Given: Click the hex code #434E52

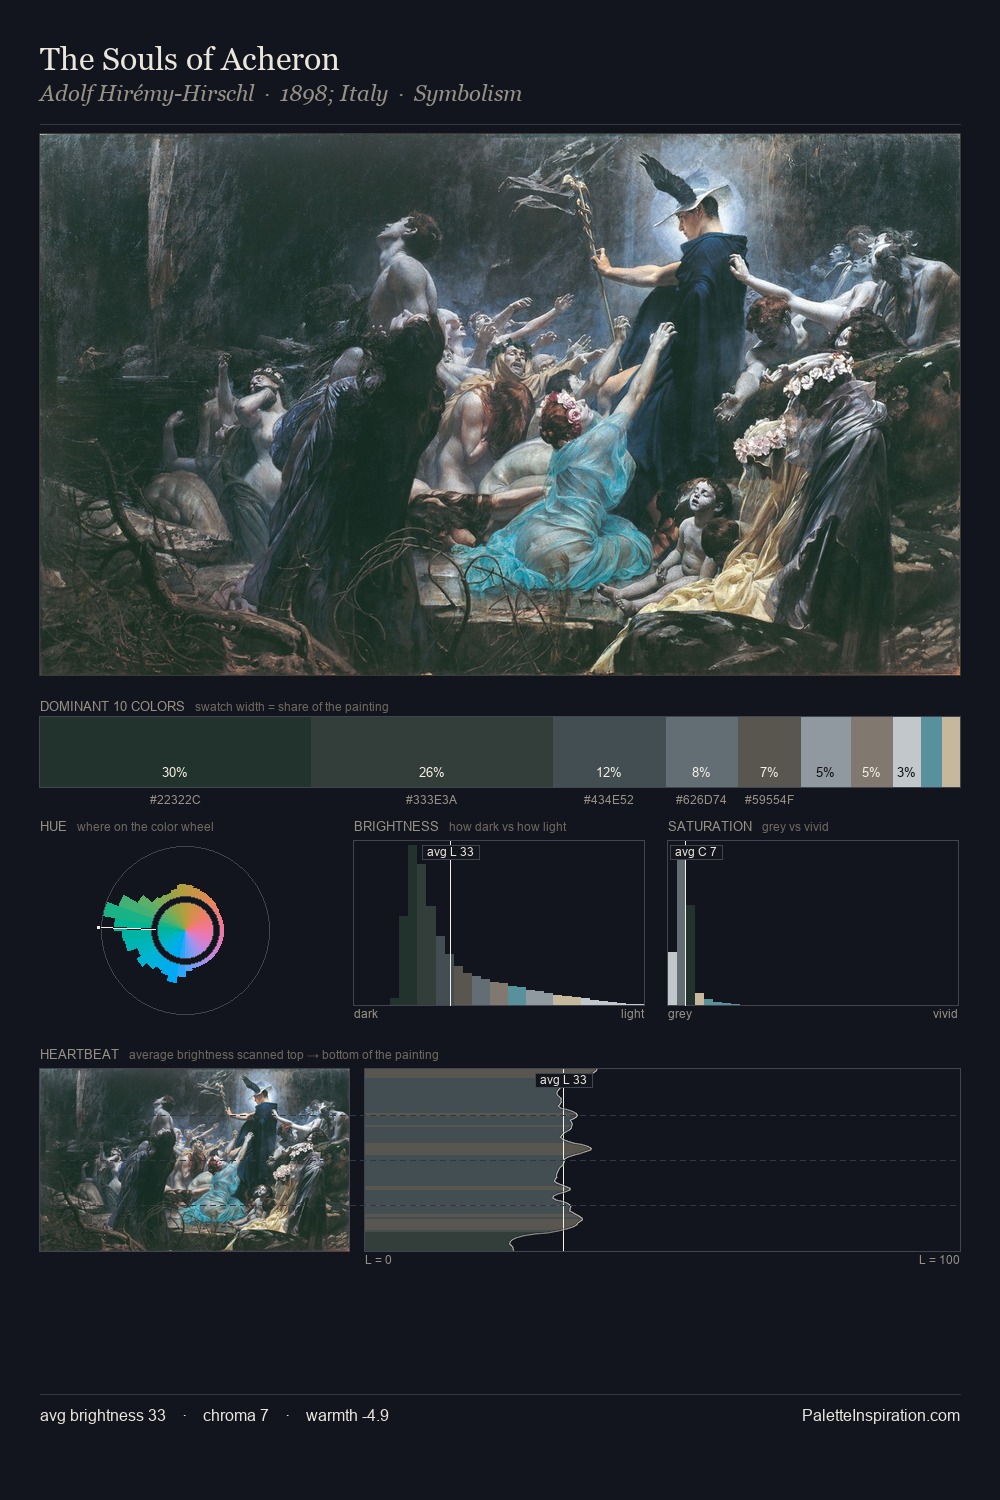Looking at the screenshot, I should [608, 800].
